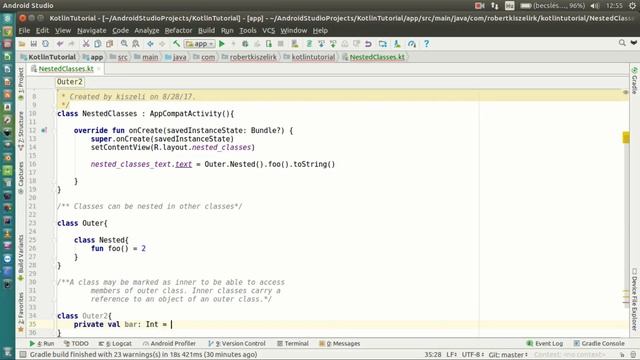Image resolution: width=640 pixels, height=360 pixels.
Task: Select the NestedClasses.kt breadcrumb
Action: (373, 57)
